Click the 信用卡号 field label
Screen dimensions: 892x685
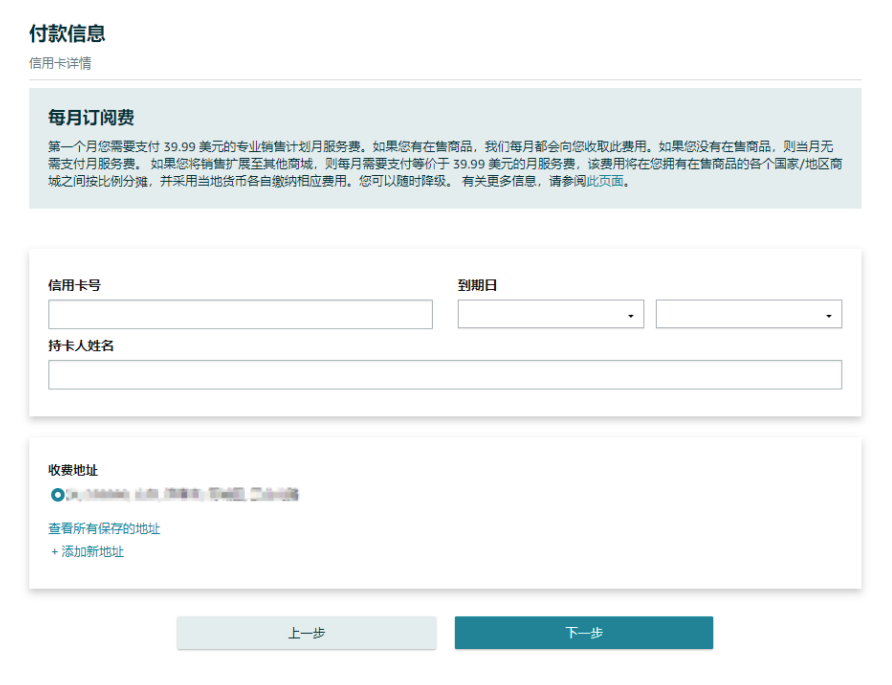75,285
